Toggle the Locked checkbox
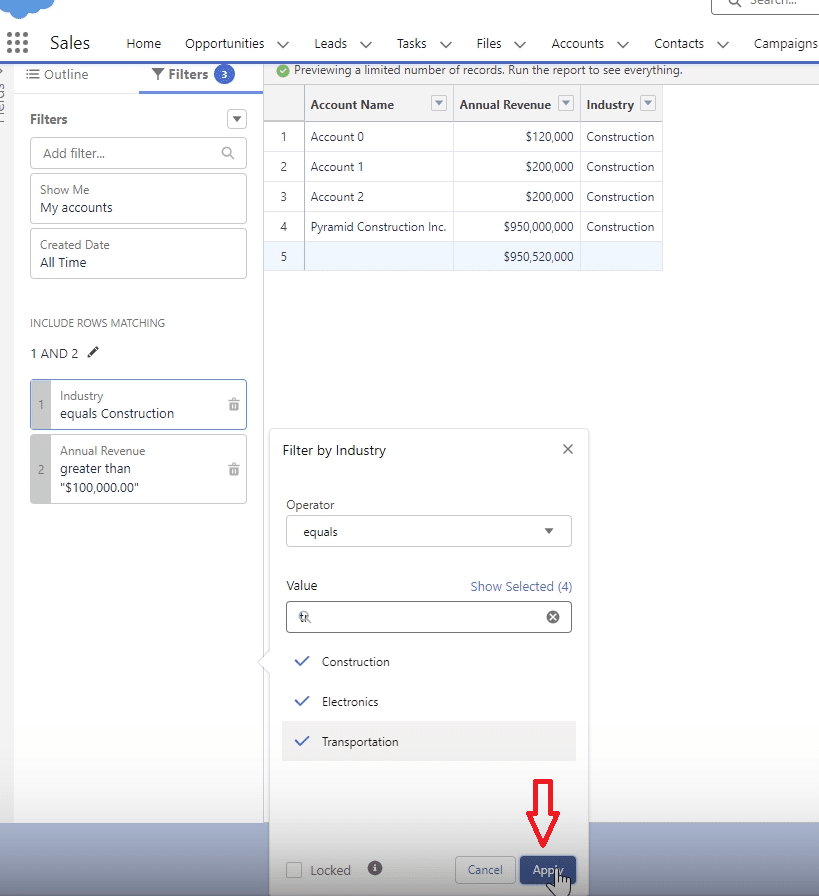 tap(294, 870)
